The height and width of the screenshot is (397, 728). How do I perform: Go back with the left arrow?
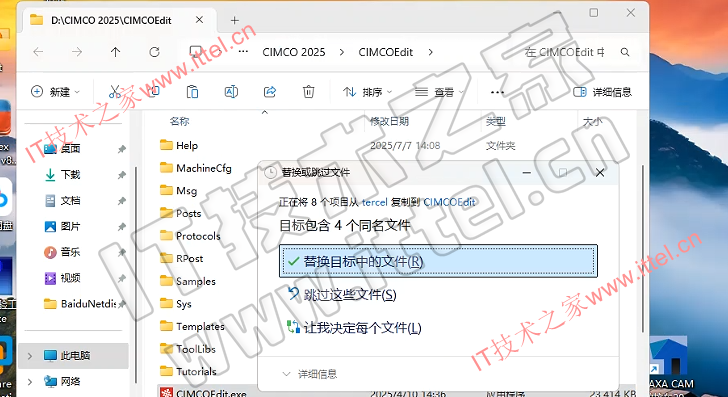[x=39, y=52]
